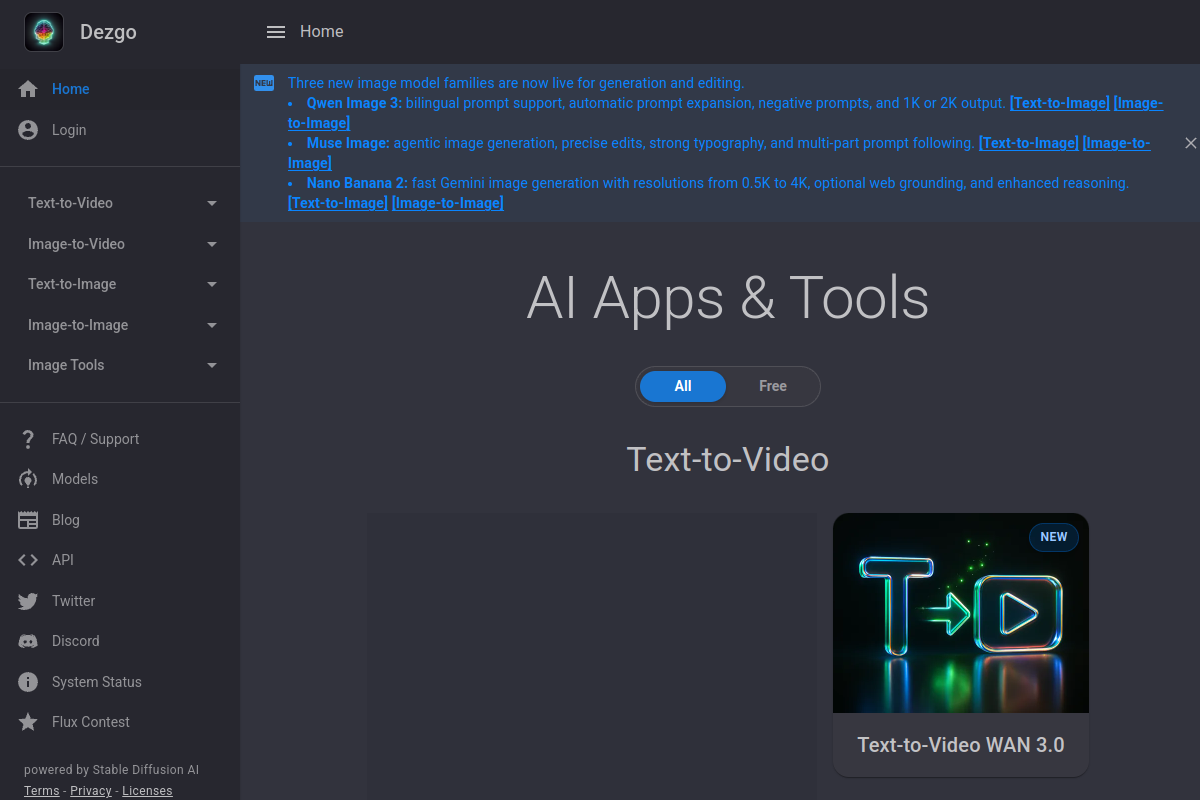
Task: Select the All filter toggle
Action: pyautogui.click(x=683, y=386)
